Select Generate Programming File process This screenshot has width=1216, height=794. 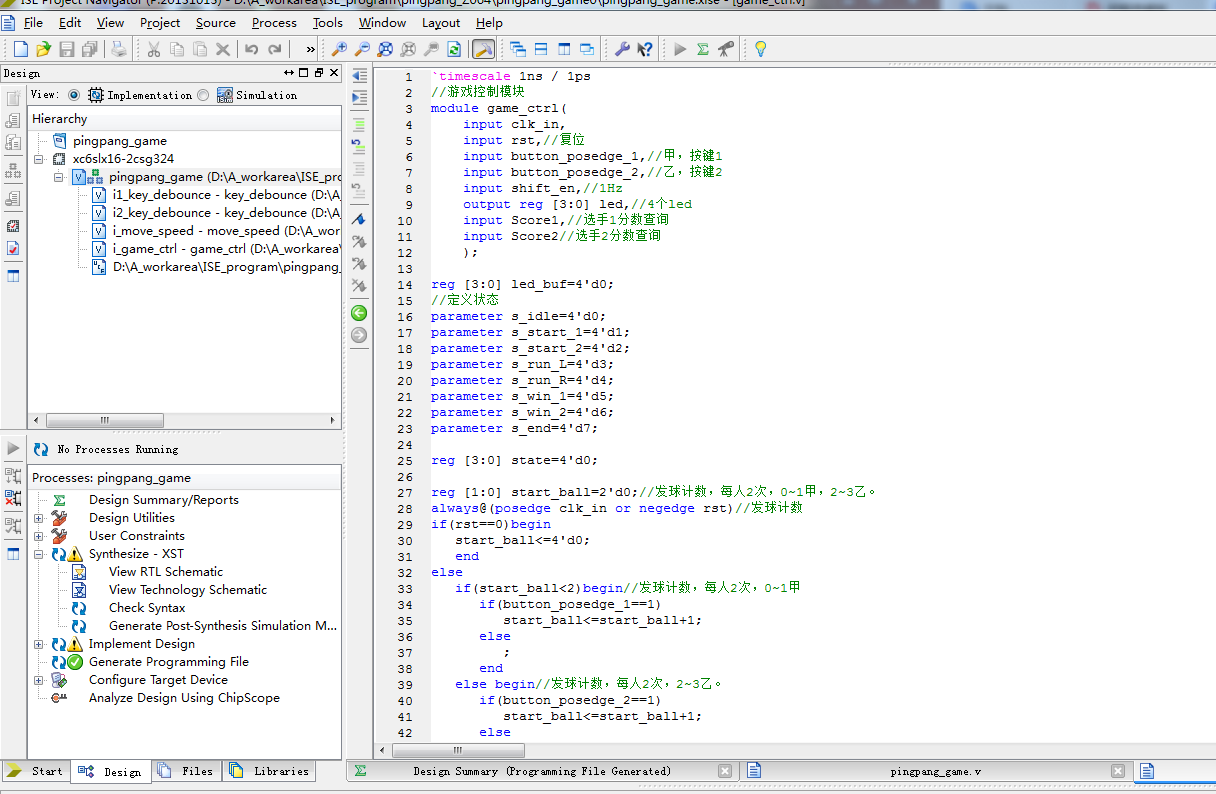pos(168,662)
